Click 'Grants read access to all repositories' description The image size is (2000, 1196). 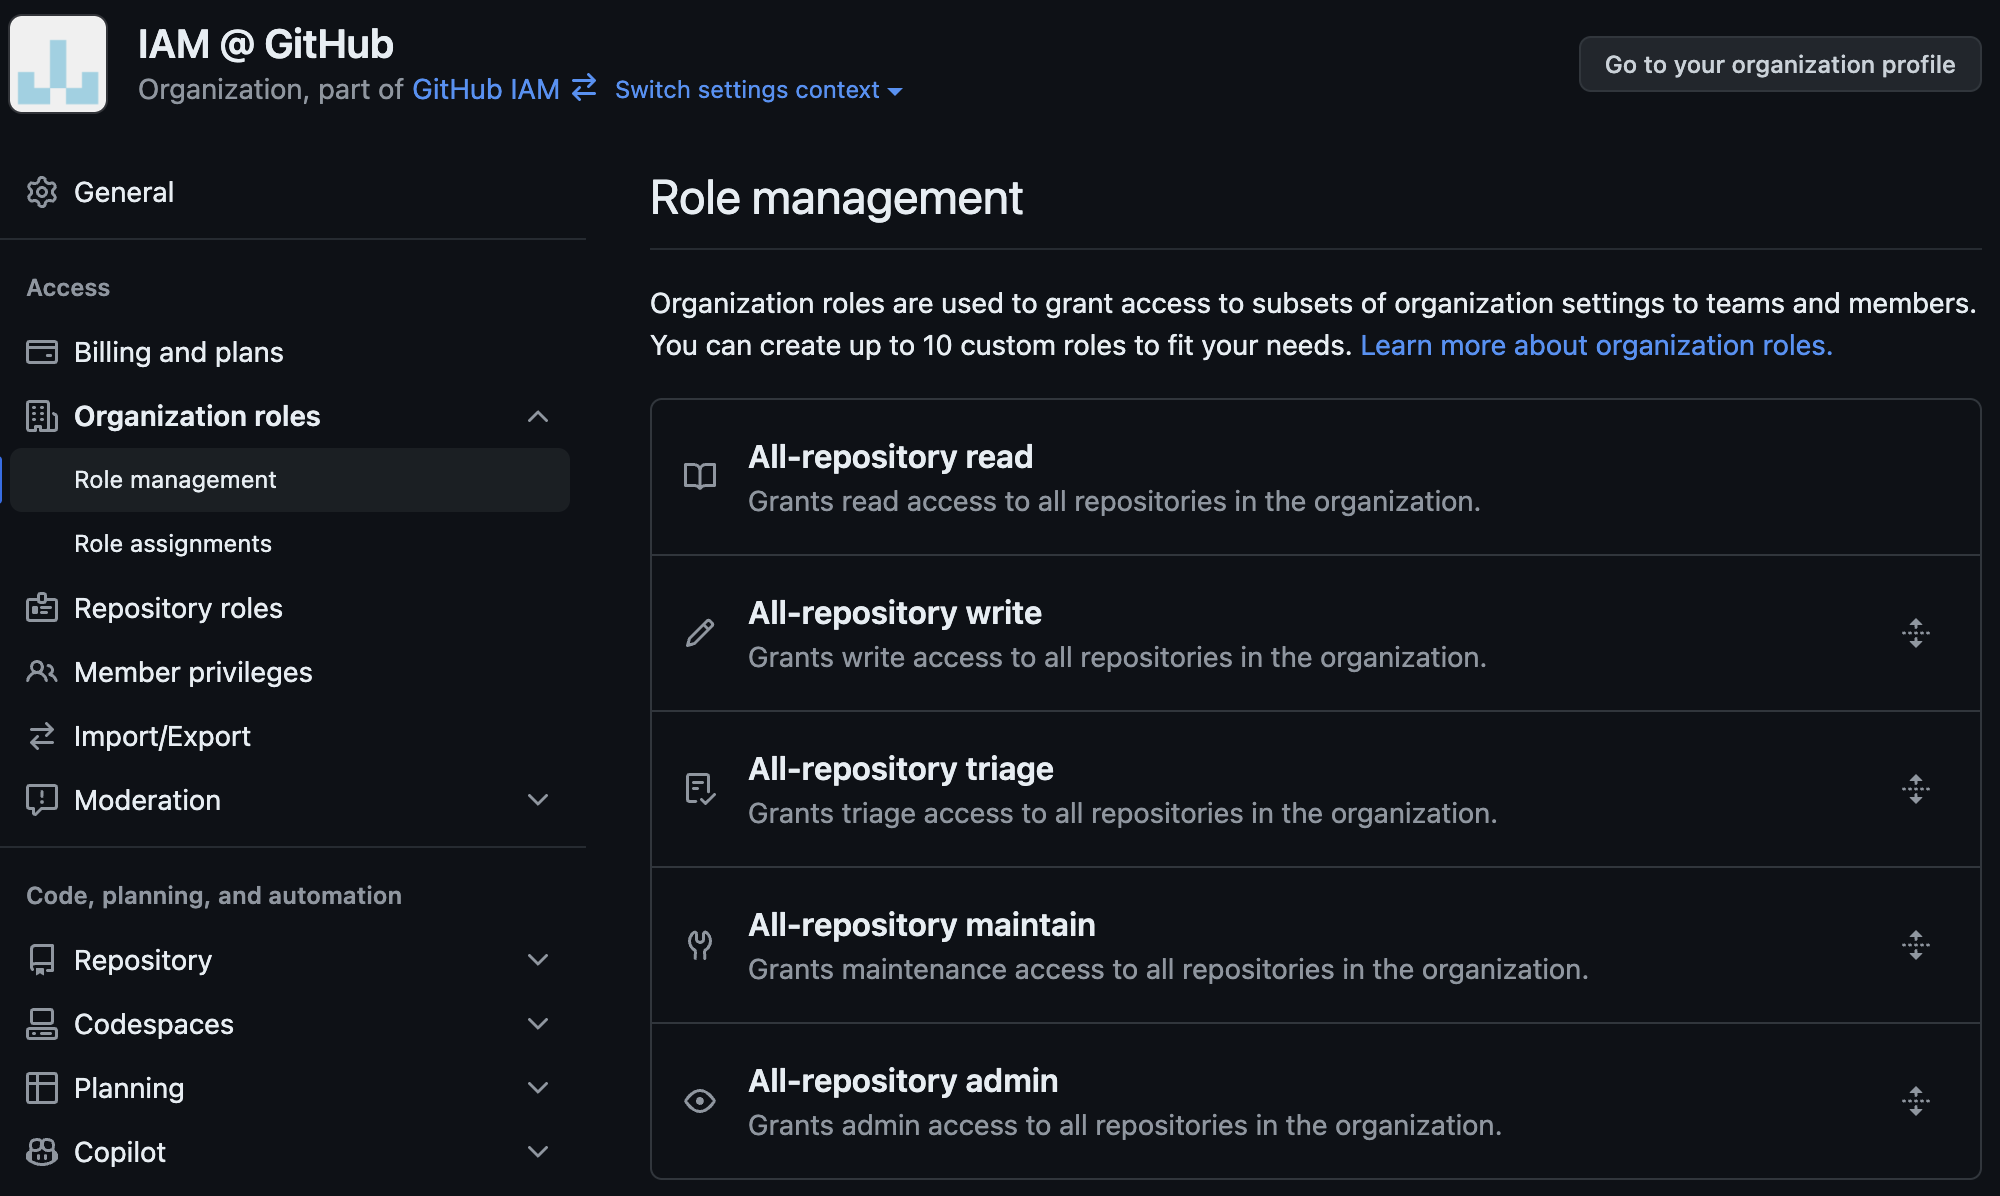click(1114, 501)
